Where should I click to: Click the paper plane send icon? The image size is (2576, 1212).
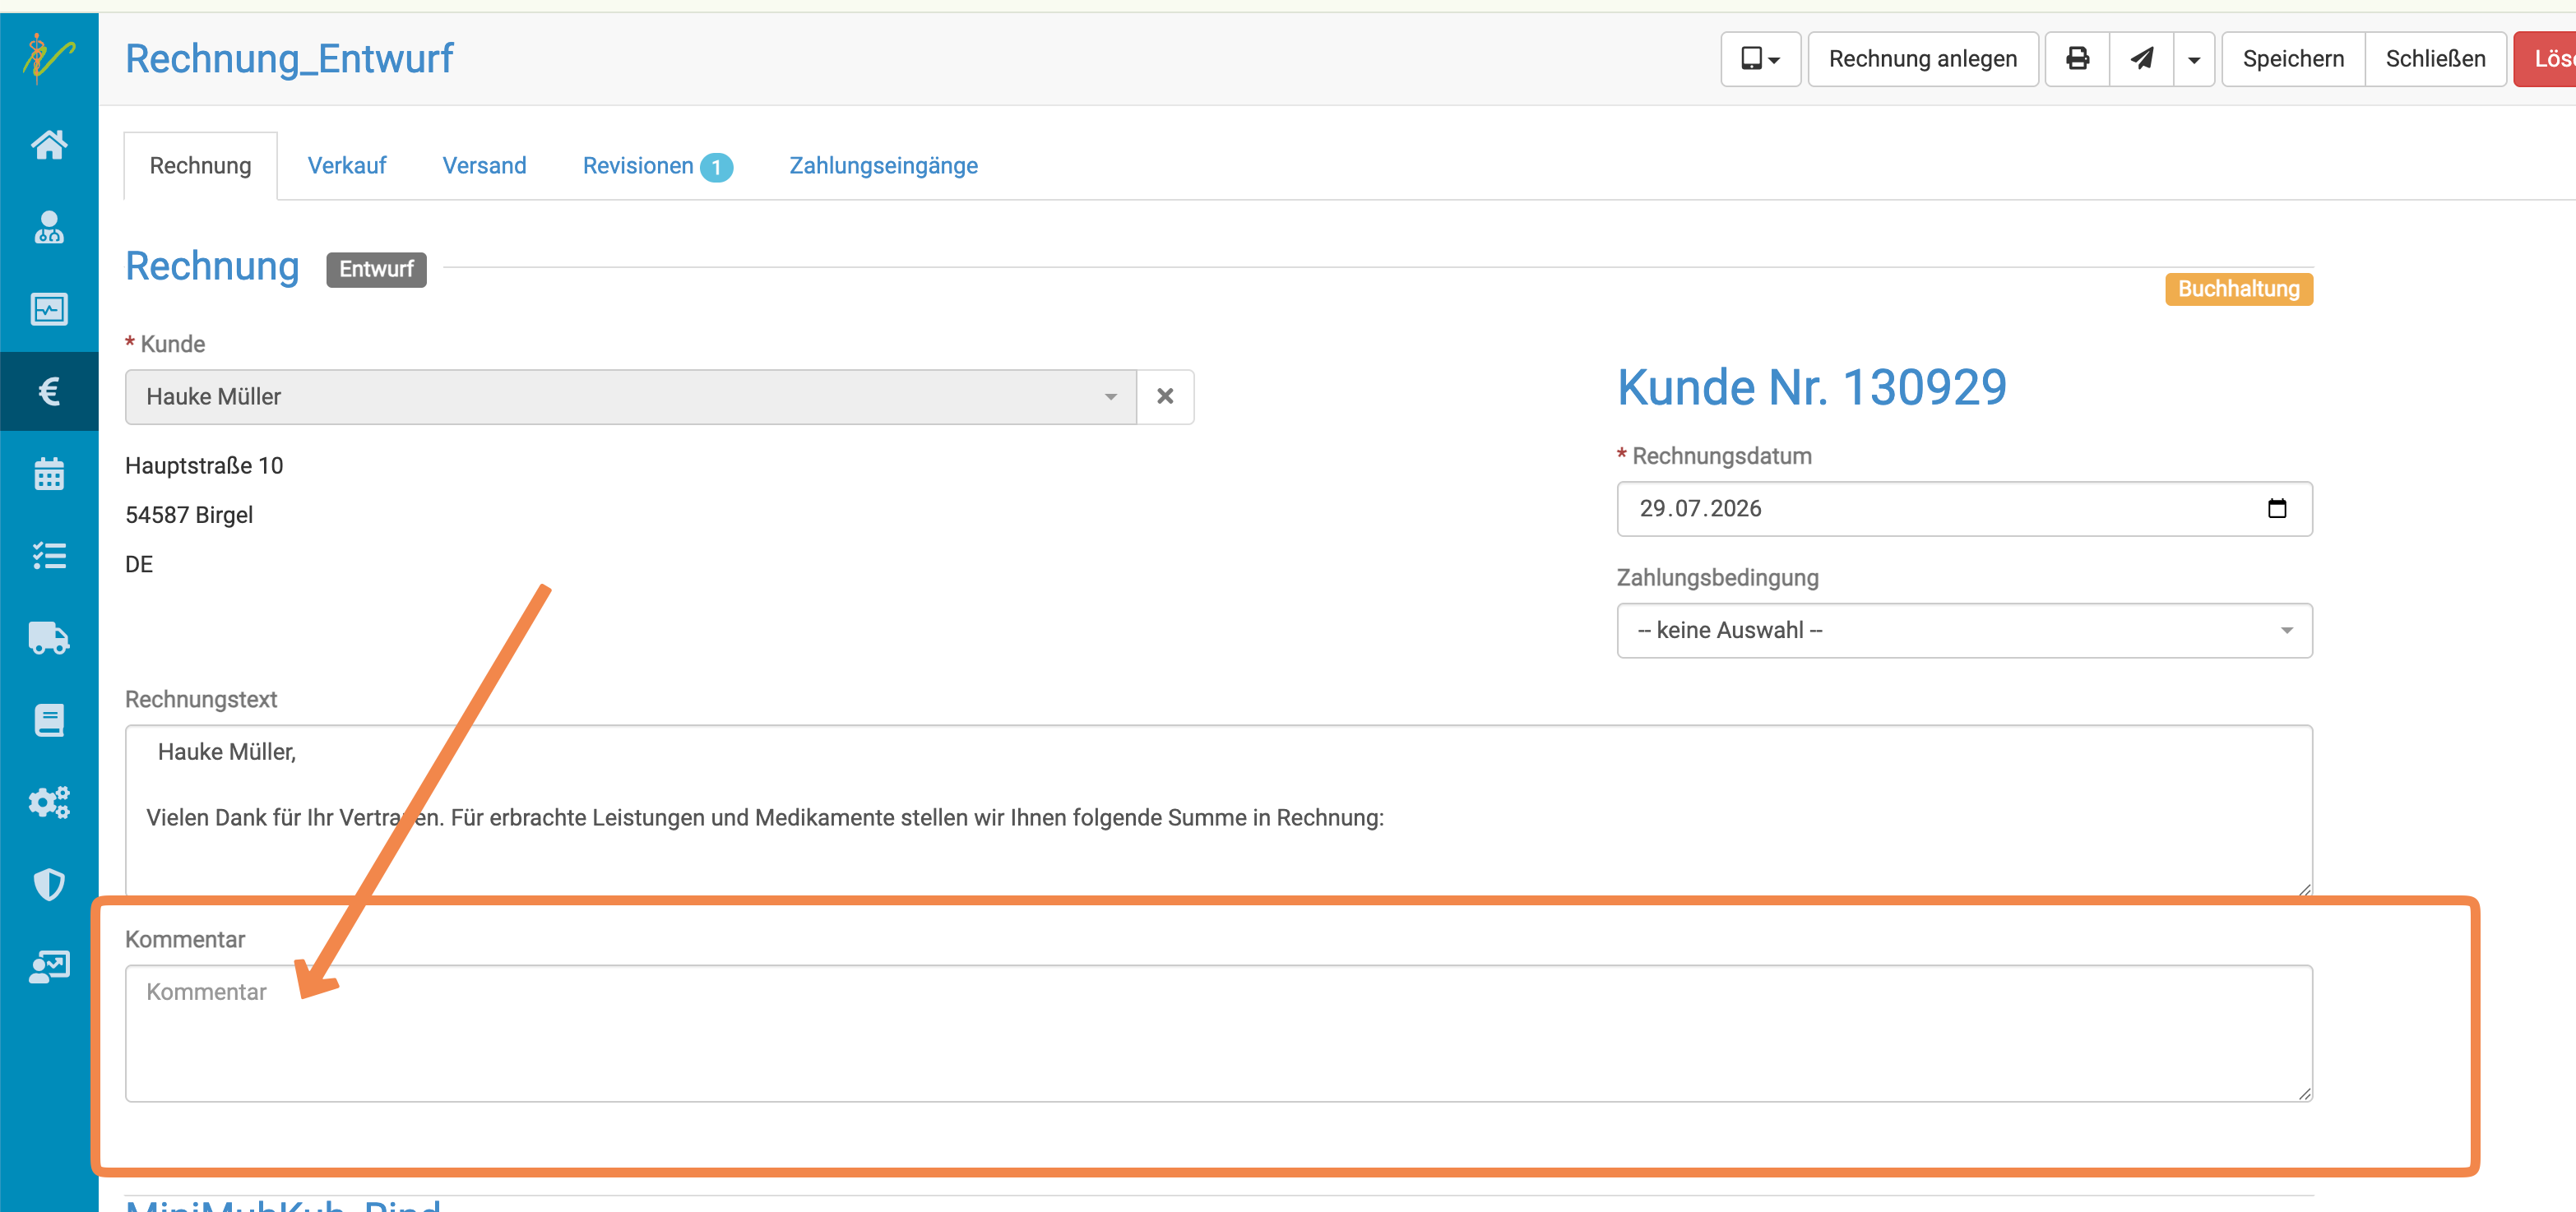click(x=2141, y=59)
